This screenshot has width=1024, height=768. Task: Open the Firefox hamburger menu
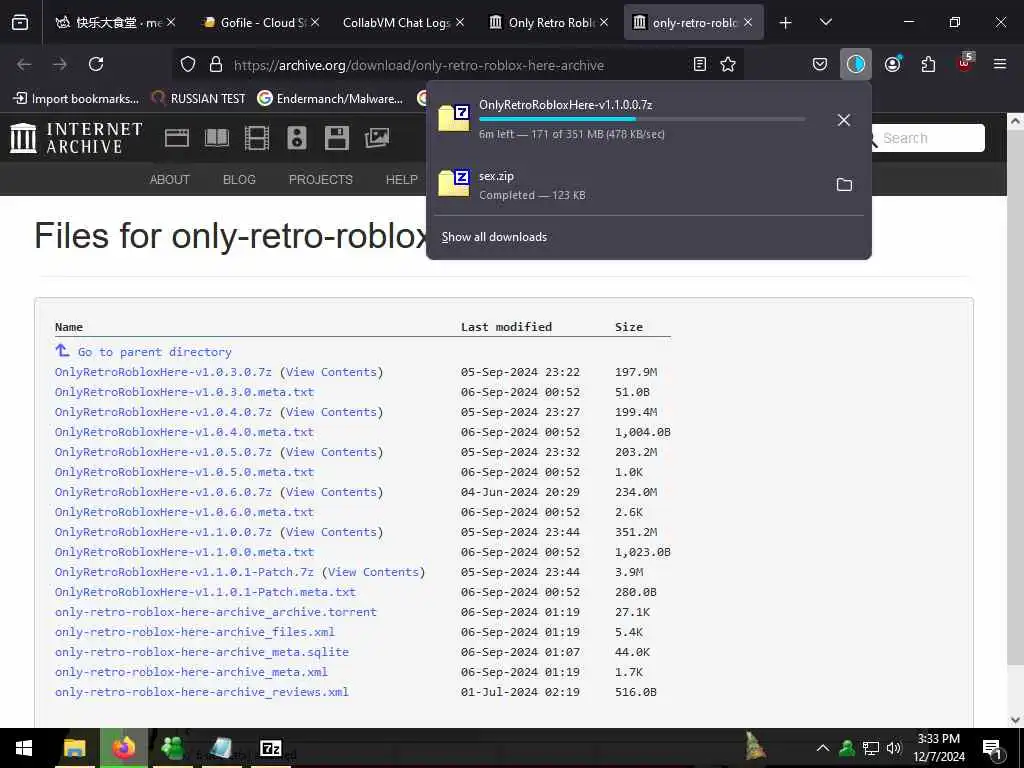[x=999, y=64]
